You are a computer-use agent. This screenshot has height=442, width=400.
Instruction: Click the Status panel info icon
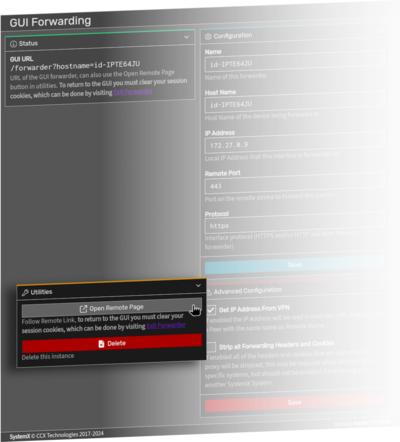[13, 44]
